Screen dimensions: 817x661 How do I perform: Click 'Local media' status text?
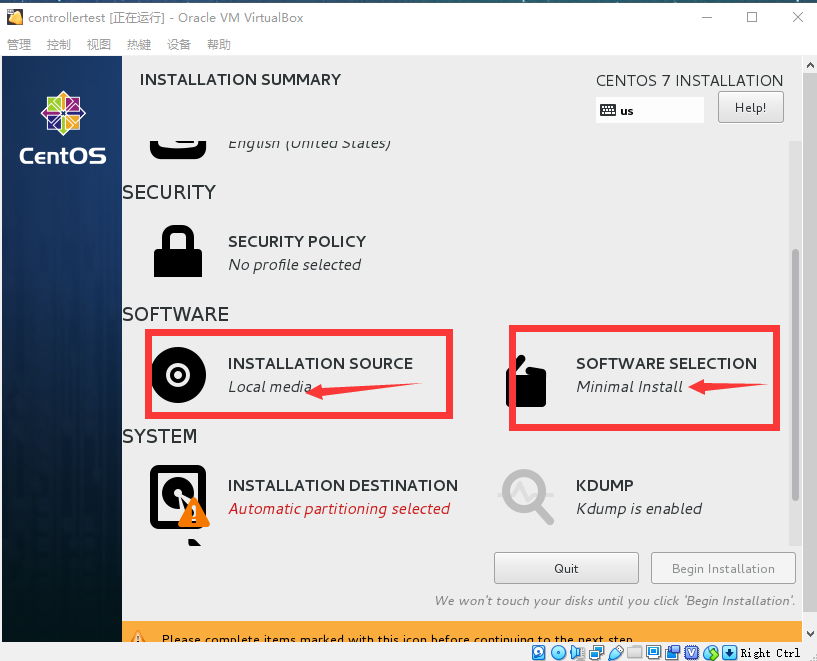(x=270, y=387)
